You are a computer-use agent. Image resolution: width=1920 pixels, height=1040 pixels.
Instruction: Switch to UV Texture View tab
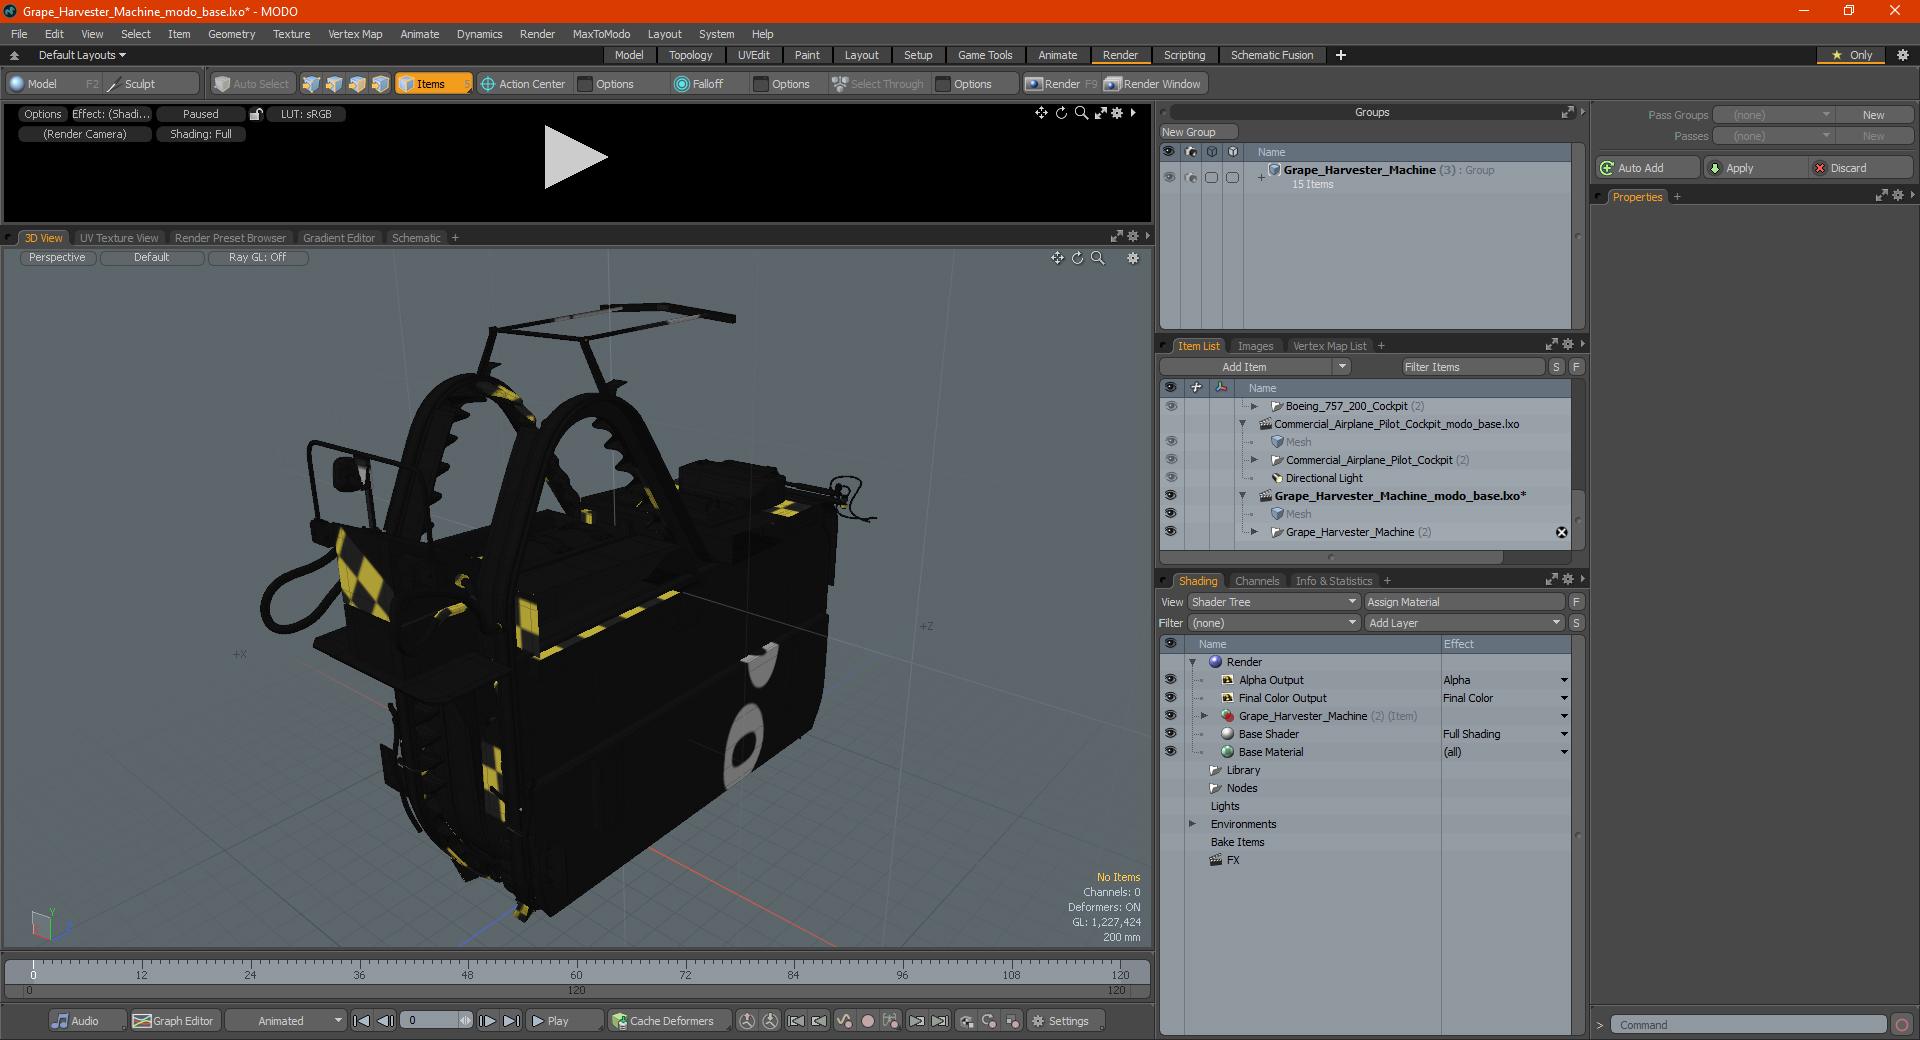click(x=119, y=238)
